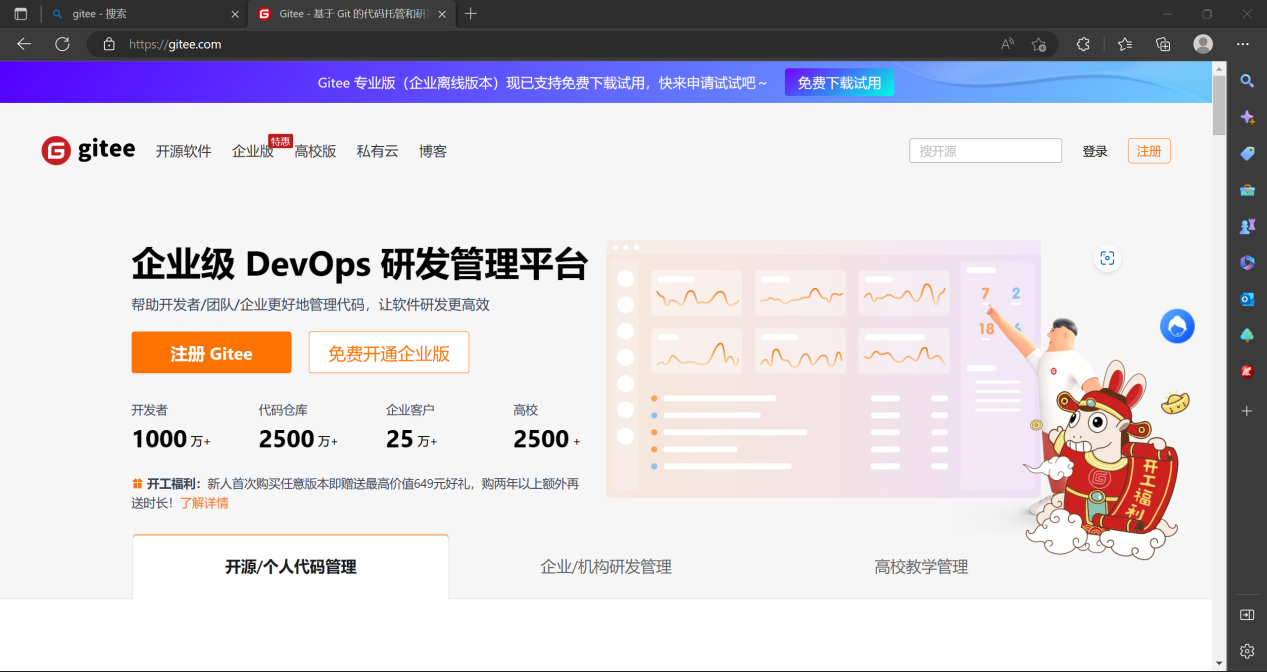Viewport: 1267px width, 672px height.
Task: Click the 注册 Gitee button
Action: 211,352
